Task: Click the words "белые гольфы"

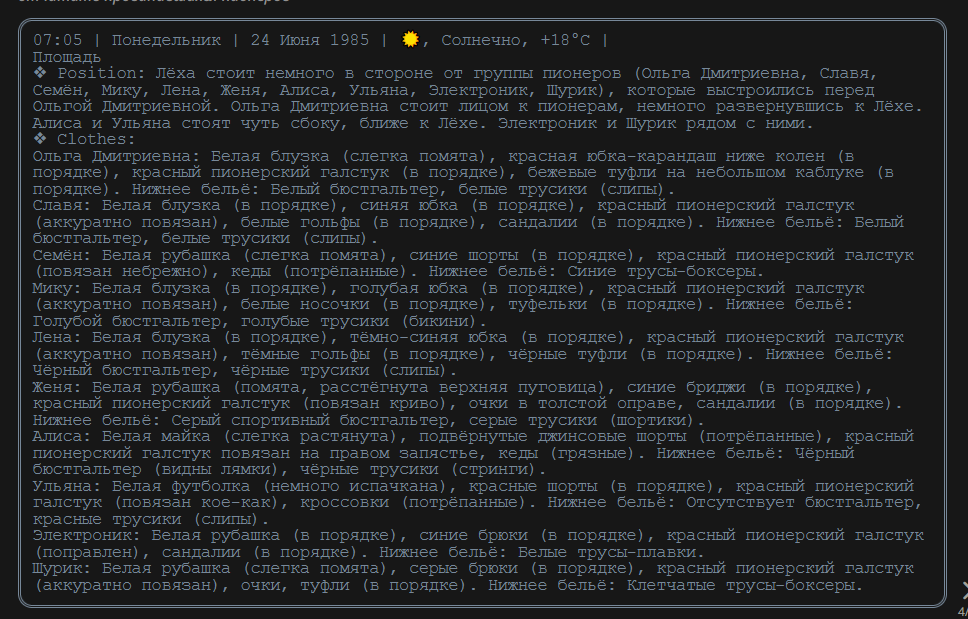Action: [300, 222]
